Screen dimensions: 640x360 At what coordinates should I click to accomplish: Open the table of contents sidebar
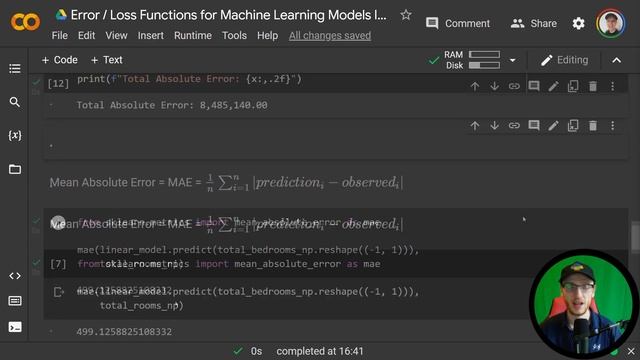pos(15,69)
